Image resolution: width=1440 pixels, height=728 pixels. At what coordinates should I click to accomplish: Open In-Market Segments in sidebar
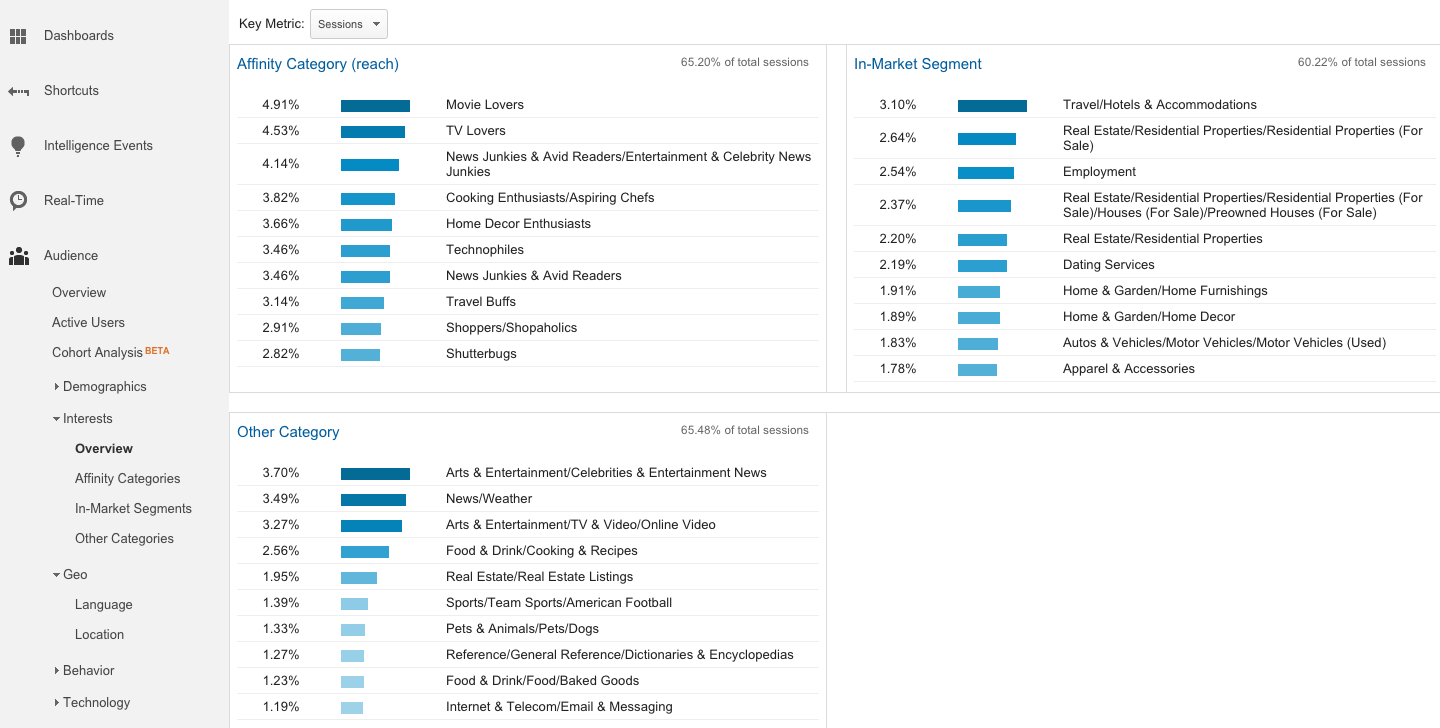coord(133,509)
